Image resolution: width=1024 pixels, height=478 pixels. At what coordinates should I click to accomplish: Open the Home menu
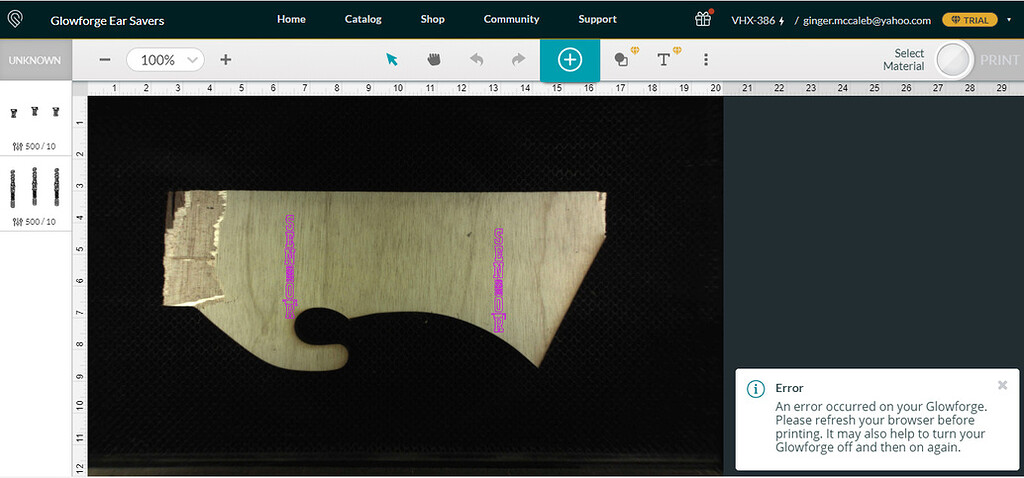(x=291, y=20)
